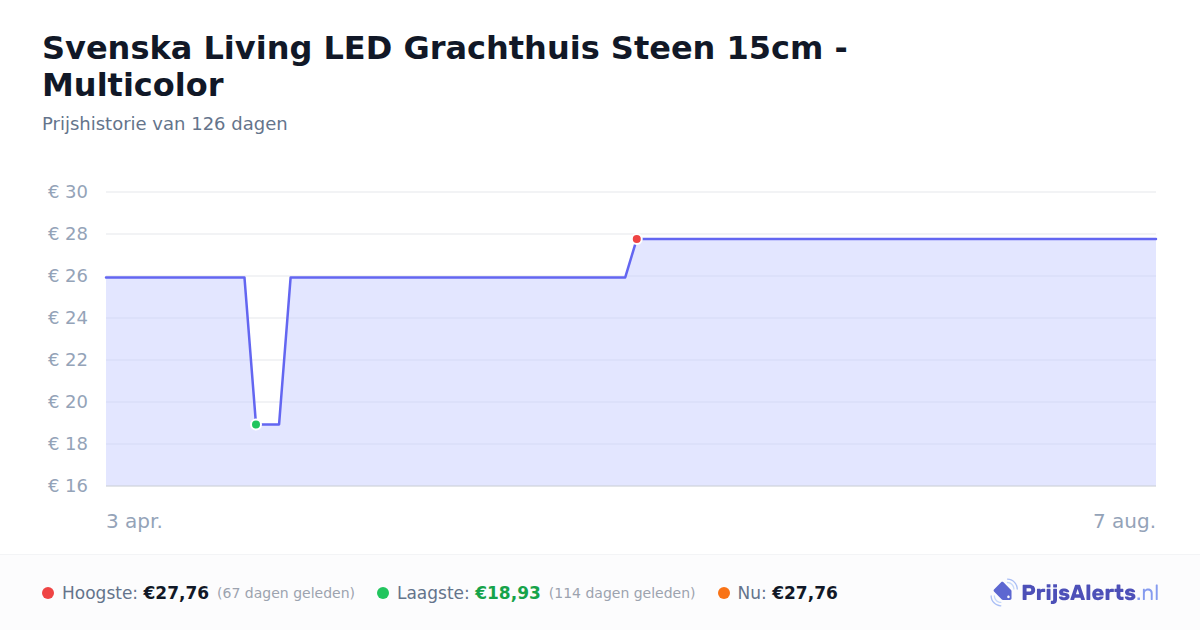Click the red highest-price dot on chart

[x=636, y=239]
